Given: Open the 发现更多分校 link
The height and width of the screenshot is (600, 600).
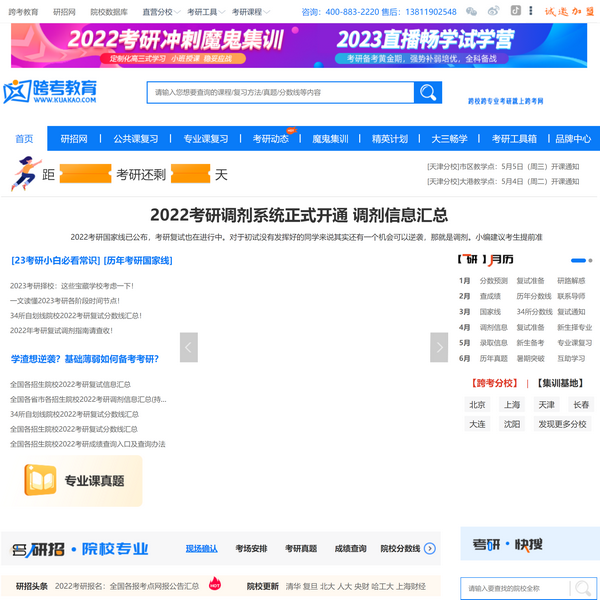Looking at the screenshot, I should click(x=563, y=424).
